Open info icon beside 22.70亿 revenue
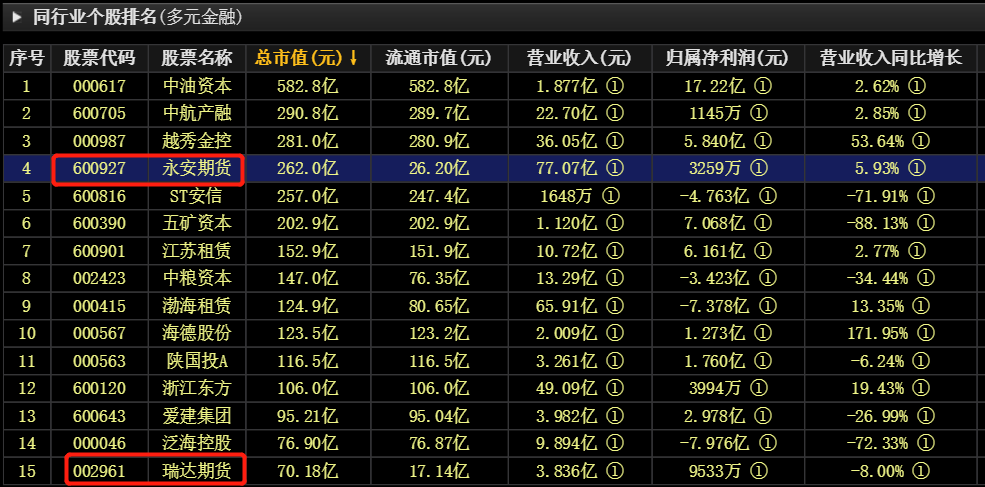 [615, 113]
